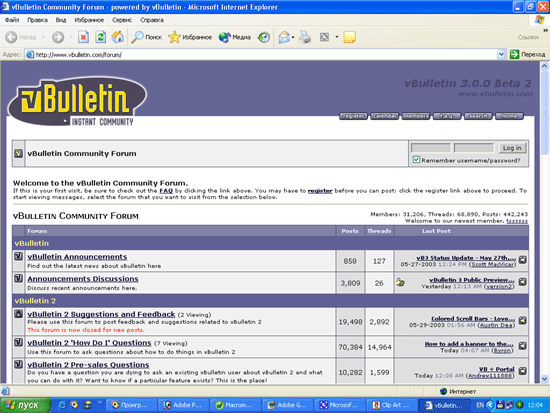The height and width of the screenshot is (413, 550).
Task: Open vBulletin 2 'How Do I' Questions forum
Action: 89,342
